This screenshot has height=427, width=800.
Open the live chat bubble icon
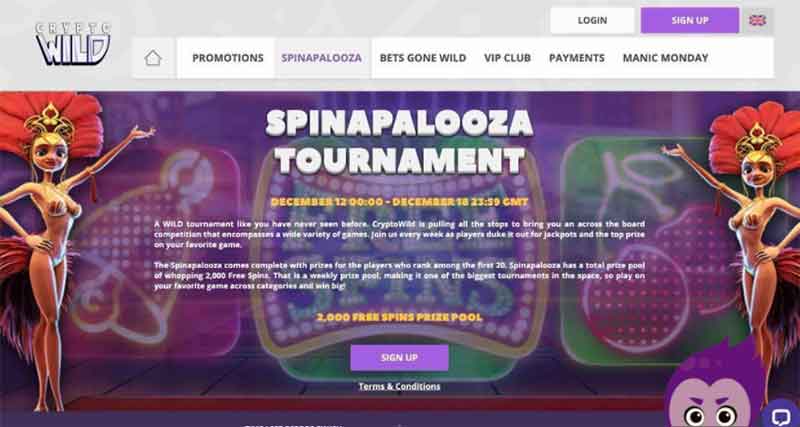click(x=782, y=415)
